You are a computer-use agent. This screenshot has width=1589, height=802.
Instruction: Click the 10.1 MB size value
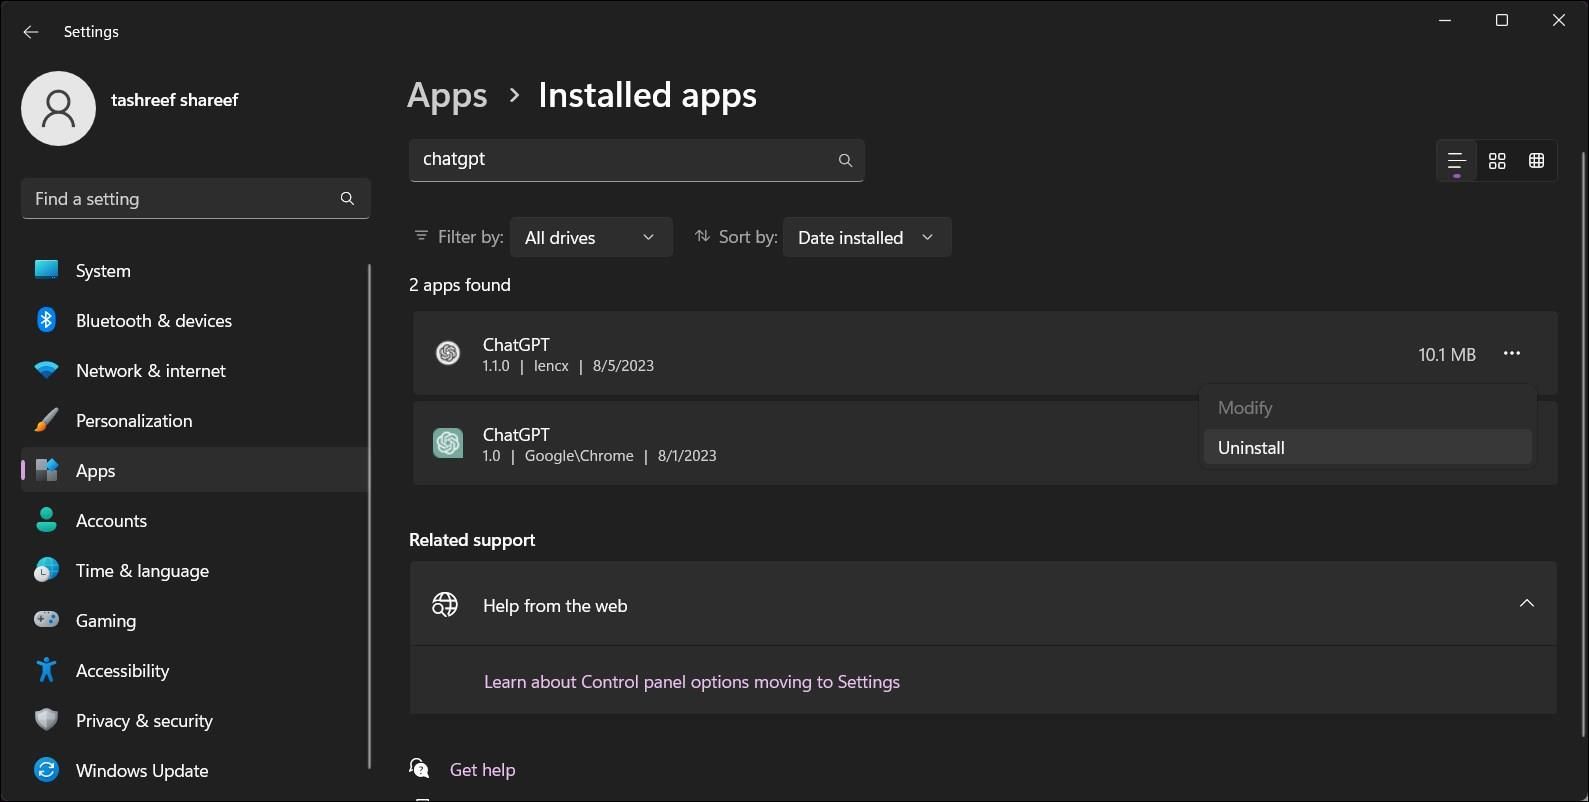point(1447,354)
